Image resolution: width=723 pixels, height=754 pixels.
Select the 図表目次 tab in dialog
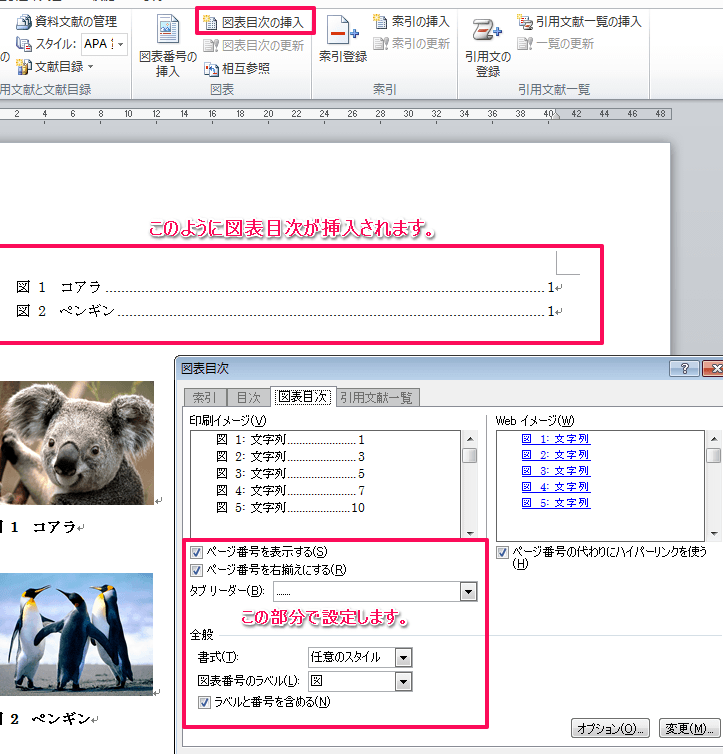(303, 397)
